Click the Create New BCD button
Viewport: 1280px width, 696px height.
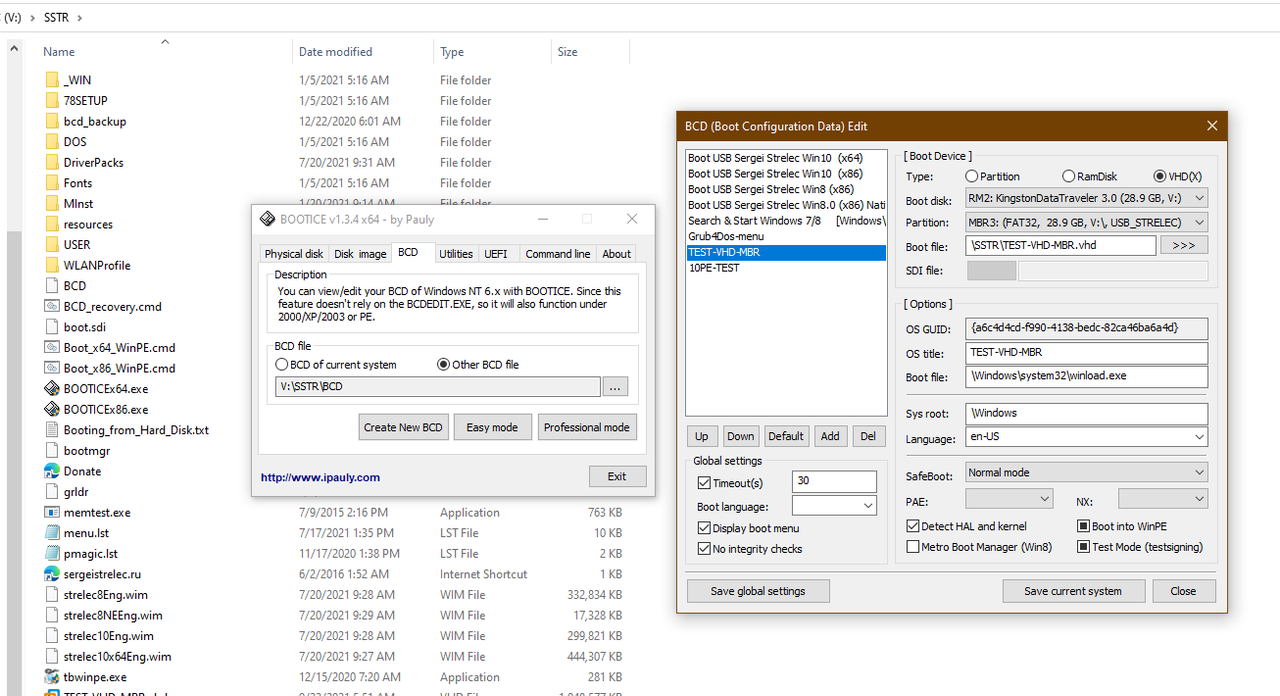pos(403,427)
